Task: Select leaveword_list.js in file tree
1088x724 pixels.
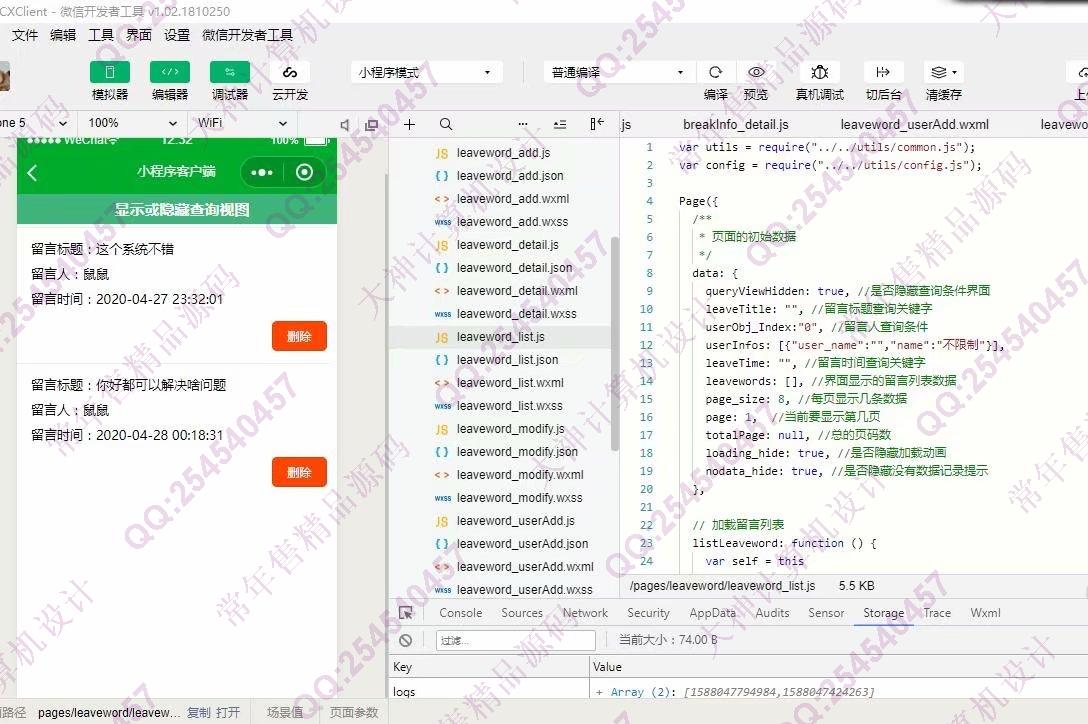Action: [x=500, y=337]
